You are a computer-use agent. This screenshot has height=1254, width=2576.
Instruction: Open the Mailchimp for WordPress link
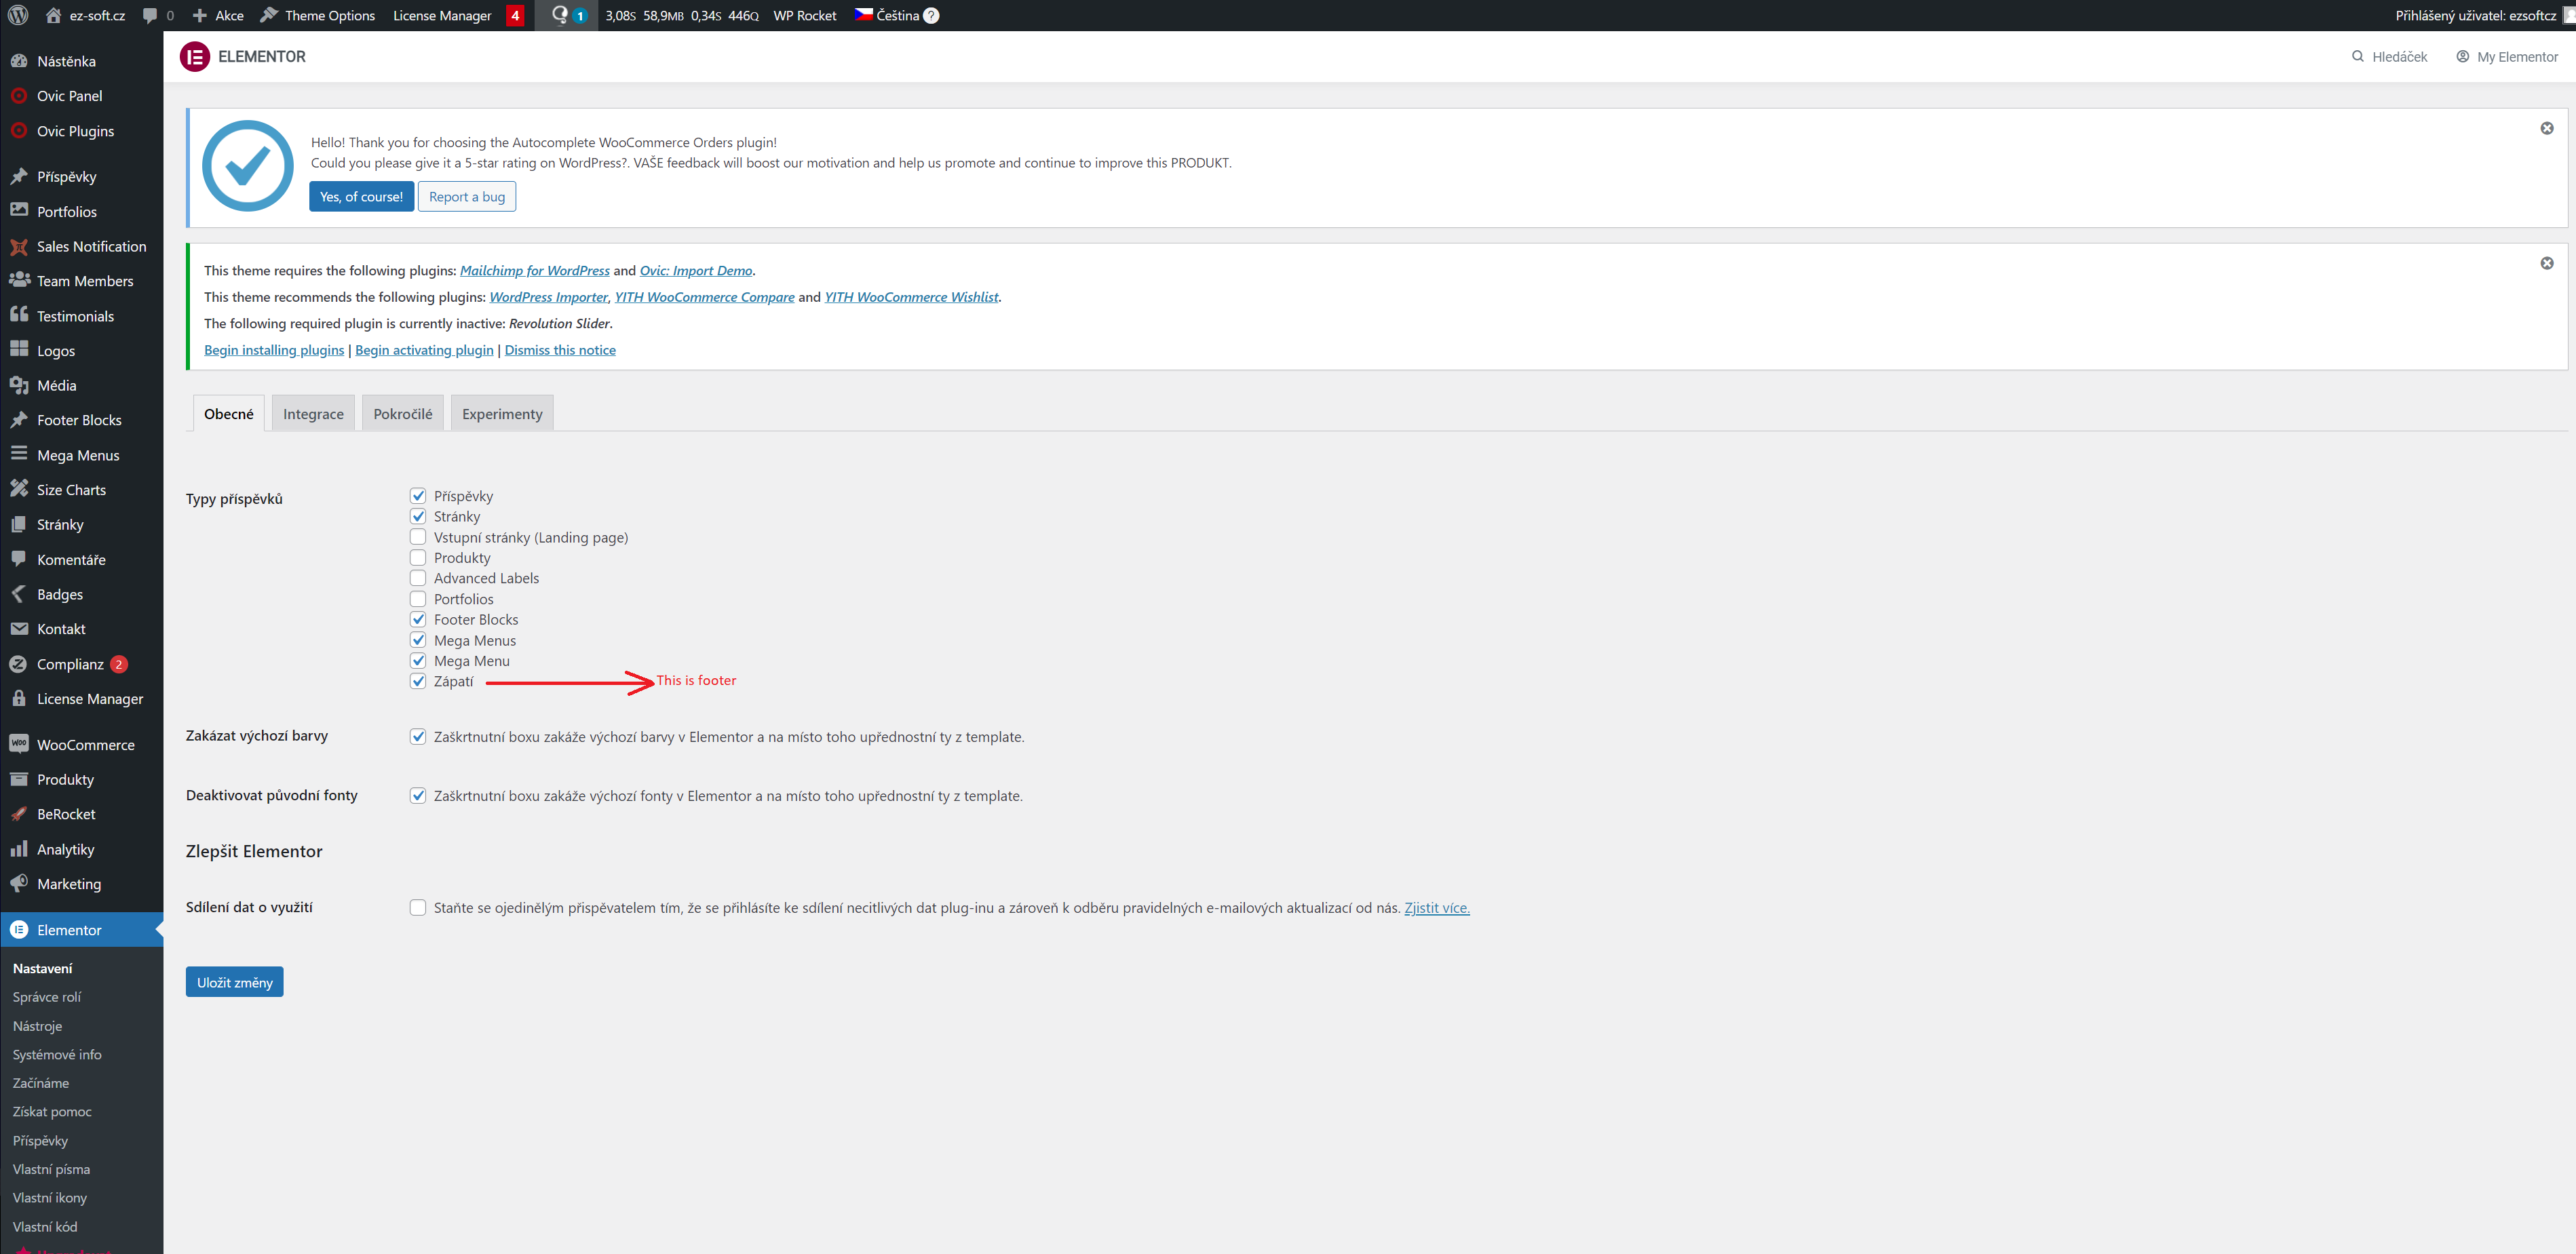coord(535,271)
